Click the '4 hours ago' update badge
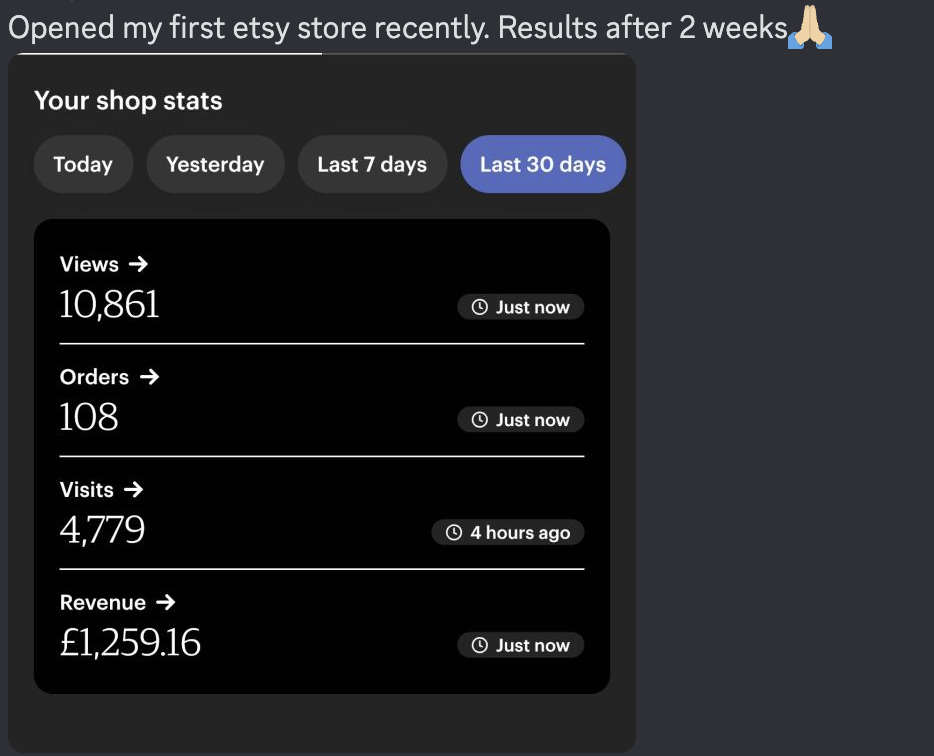Image resolution: width=934 pixels, height=756 pixels. (508, 533)
